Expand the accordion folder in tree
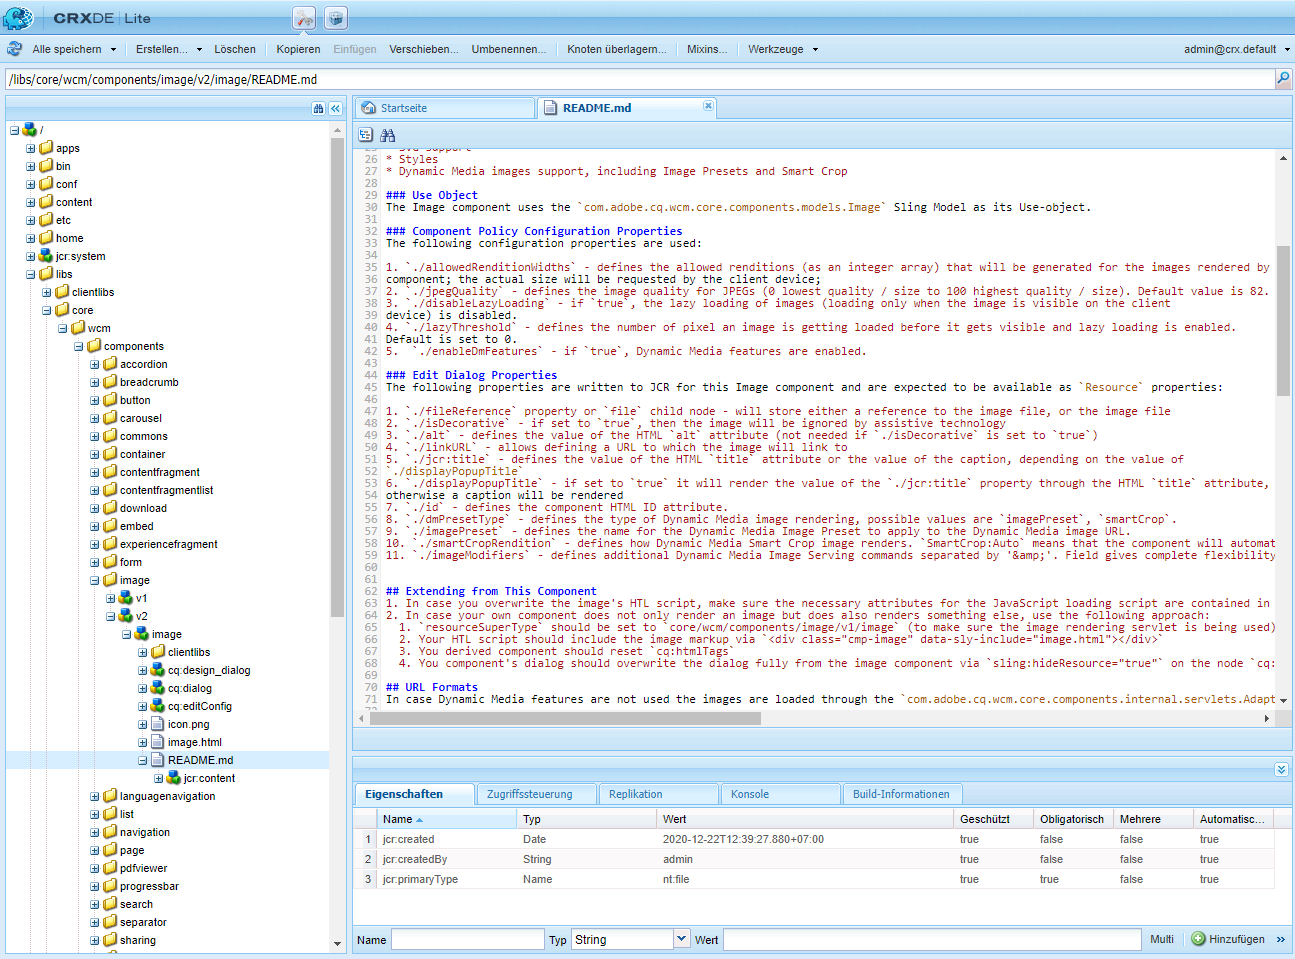Image resolution: width=1295 pixels, height=959 pixels. (x=95, y=365)
